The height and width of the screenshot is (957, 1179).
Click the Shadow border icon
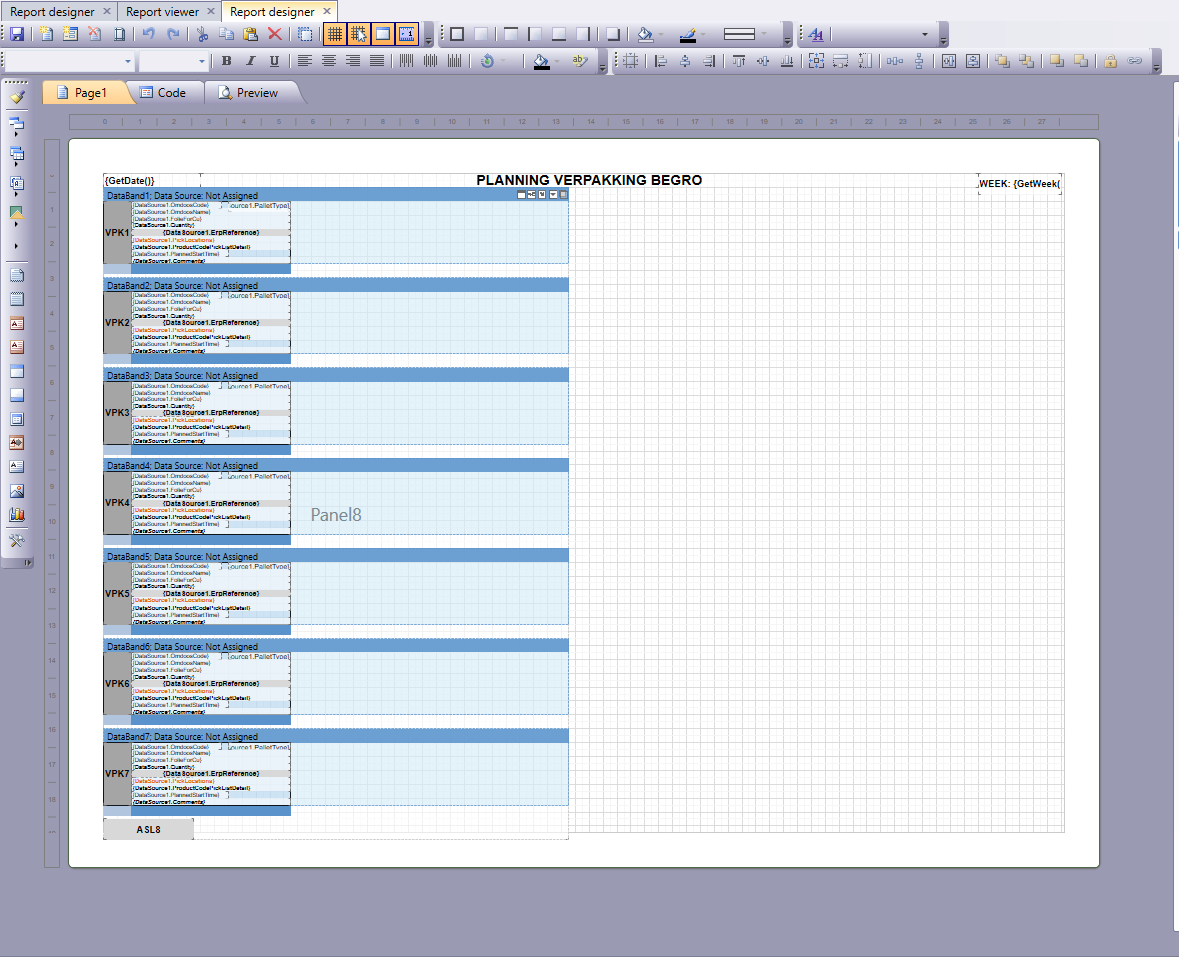614,34
